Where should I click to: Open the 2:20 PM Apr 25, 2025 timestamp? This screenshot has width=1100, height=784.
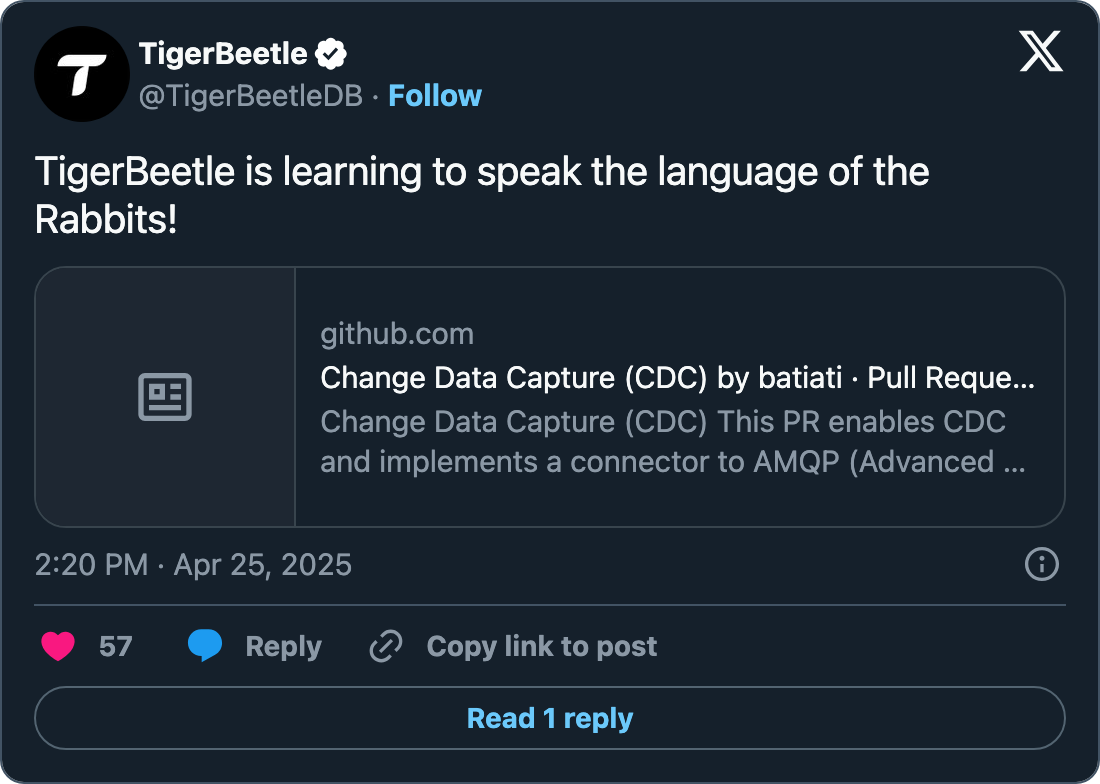193,565
